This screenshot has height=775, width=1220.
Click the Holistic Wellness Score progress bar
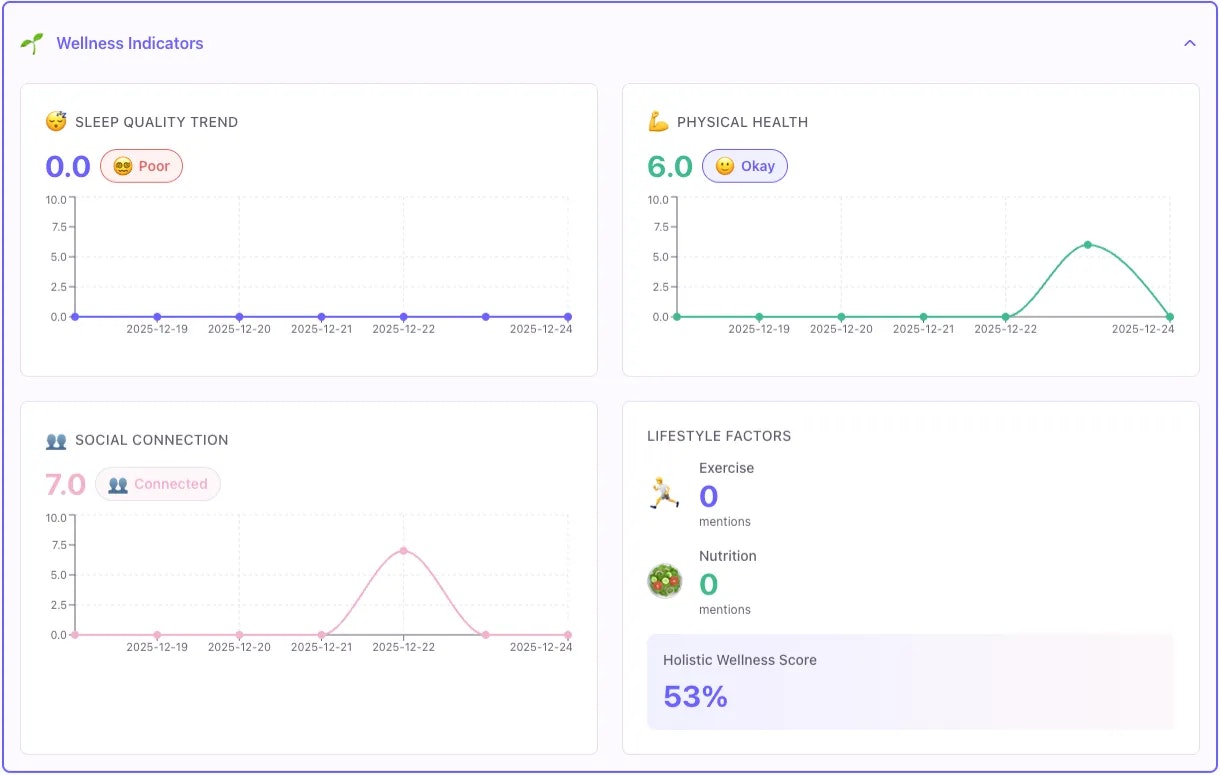coord(912,683)
